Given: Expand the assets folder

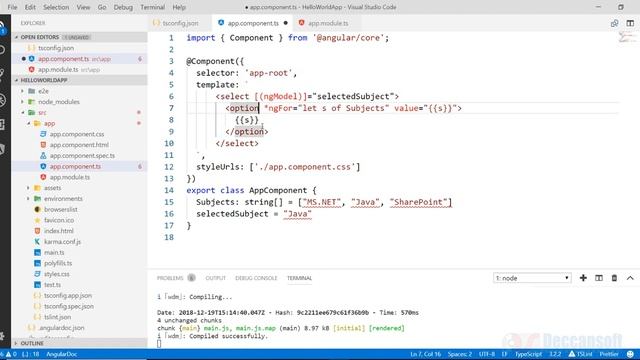Looking at the screenshot, I should click(x=52, y=188).
